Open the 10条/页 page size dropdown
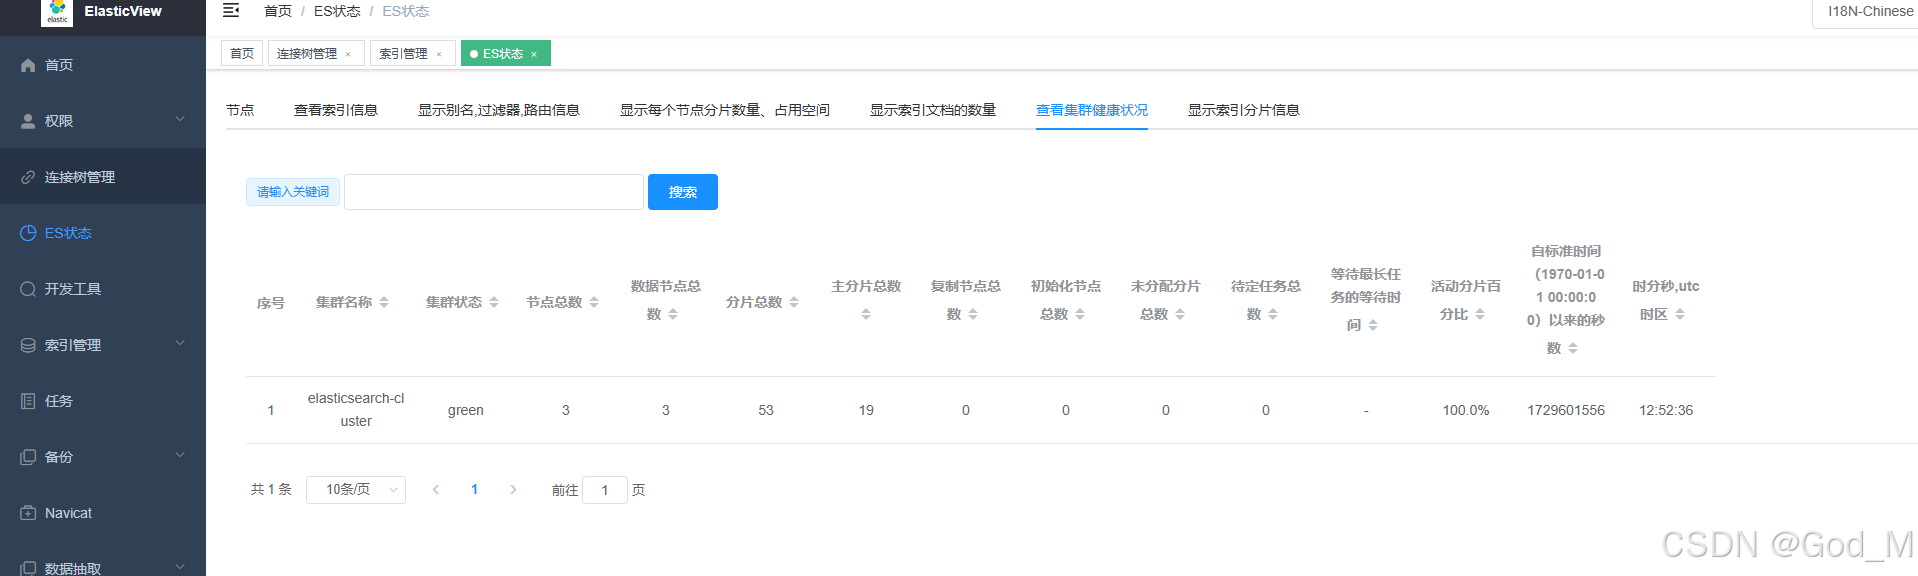 pos(356,489)
